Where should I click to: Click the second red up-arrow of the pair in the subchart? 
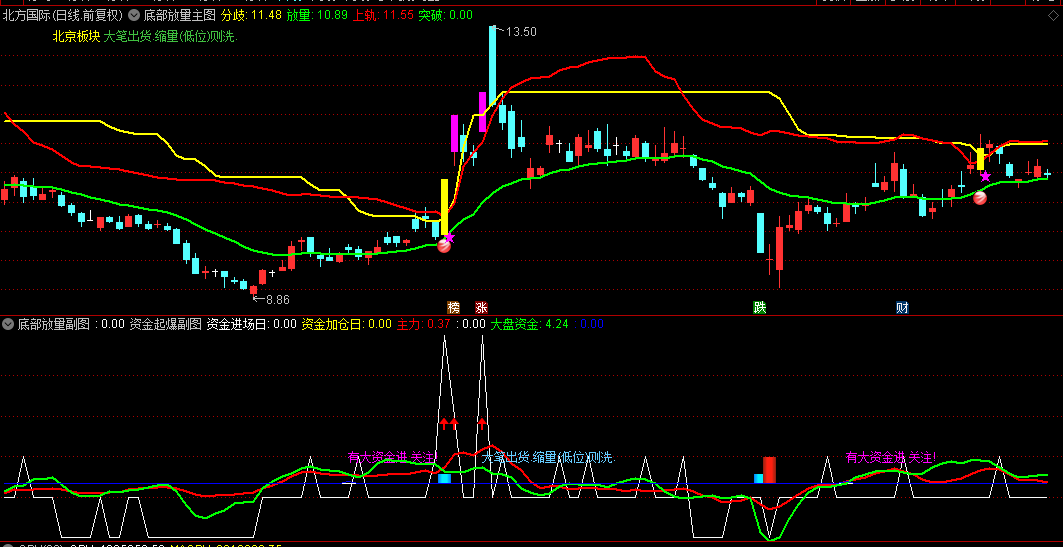click(454, 424)
